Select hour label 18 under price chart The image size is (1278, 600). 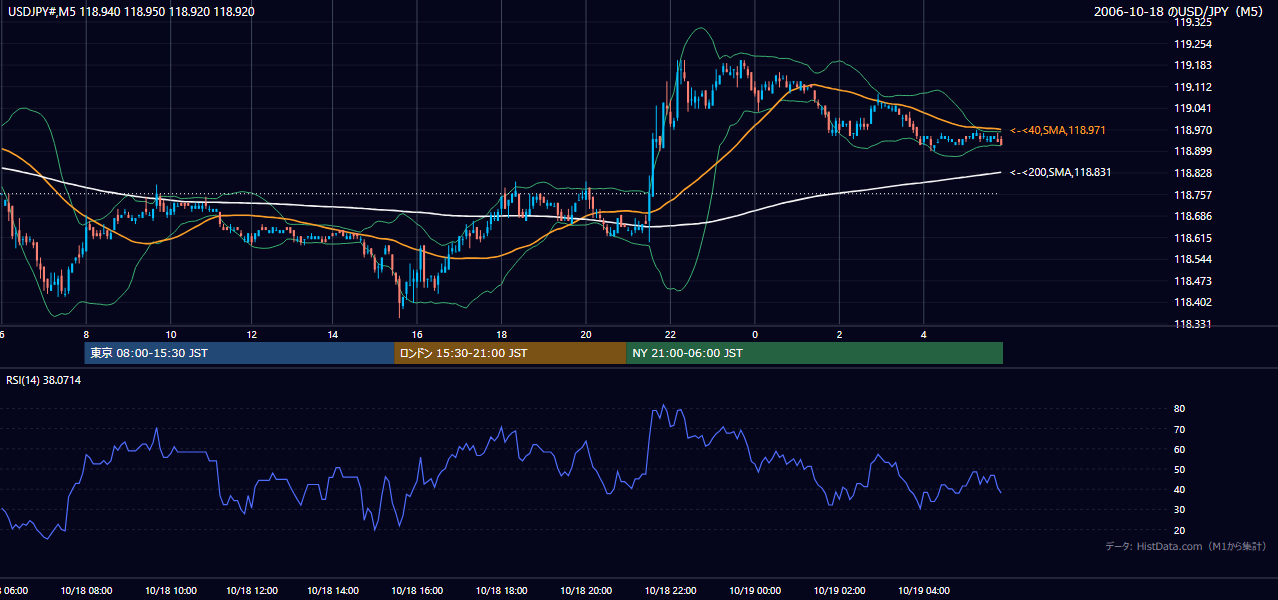[x=502, y=334]
